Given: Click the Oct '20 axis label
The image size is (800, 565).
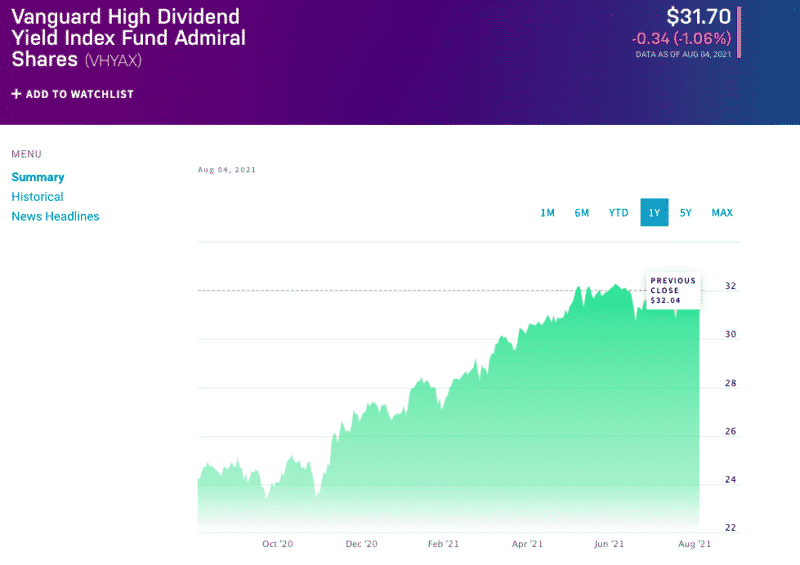Looking at the screenshot, I should (x=278, y=544).
